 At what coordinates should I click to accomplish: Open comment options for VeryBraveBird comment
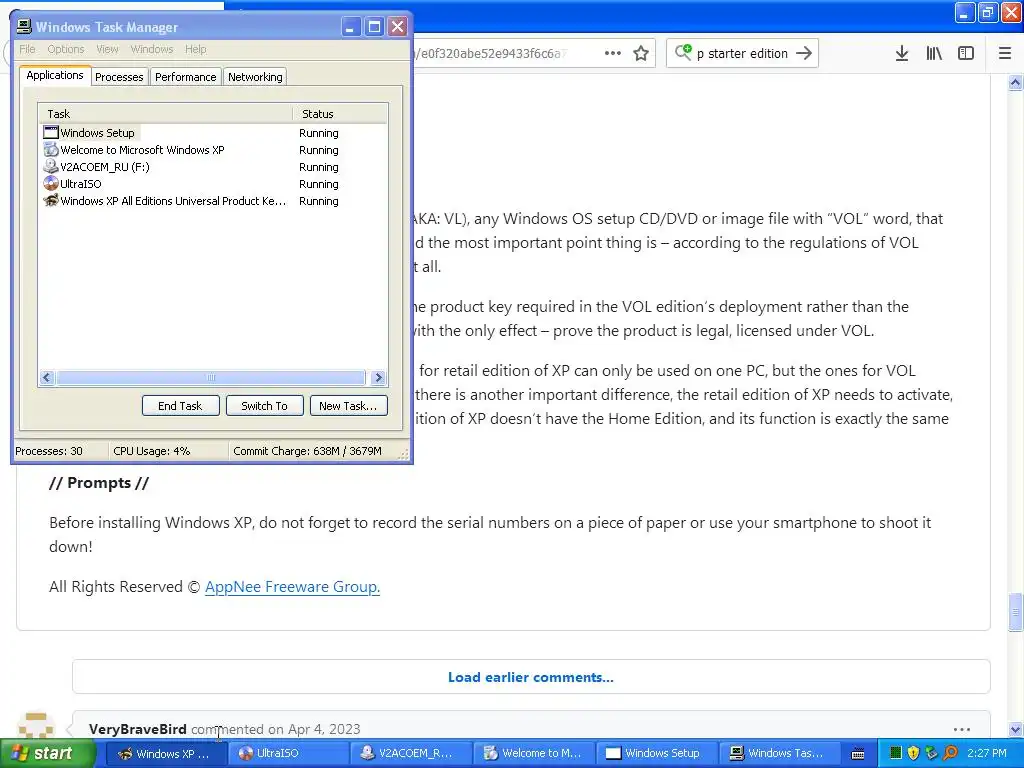click(x=961, y=729)
